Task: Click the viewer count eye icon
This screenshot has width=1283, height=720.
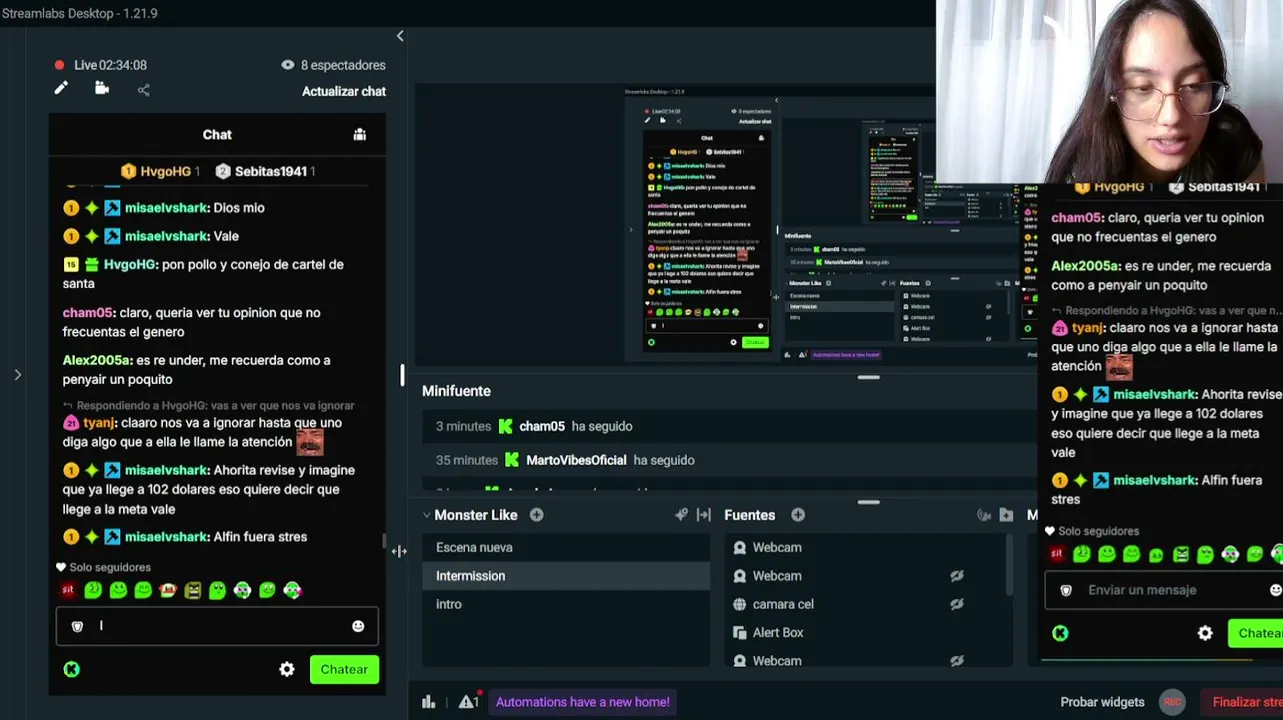Action: [x=288, y=65]
